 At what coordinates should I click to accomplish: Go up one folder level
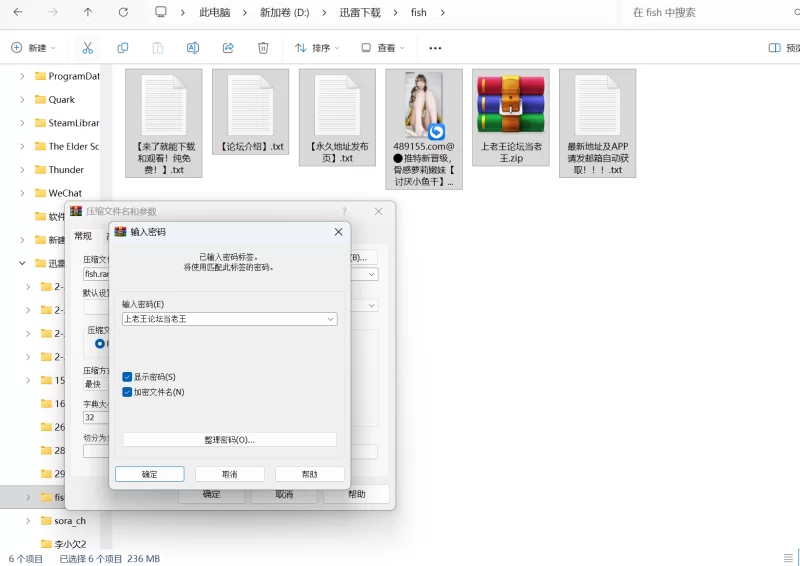pos(88,13)
